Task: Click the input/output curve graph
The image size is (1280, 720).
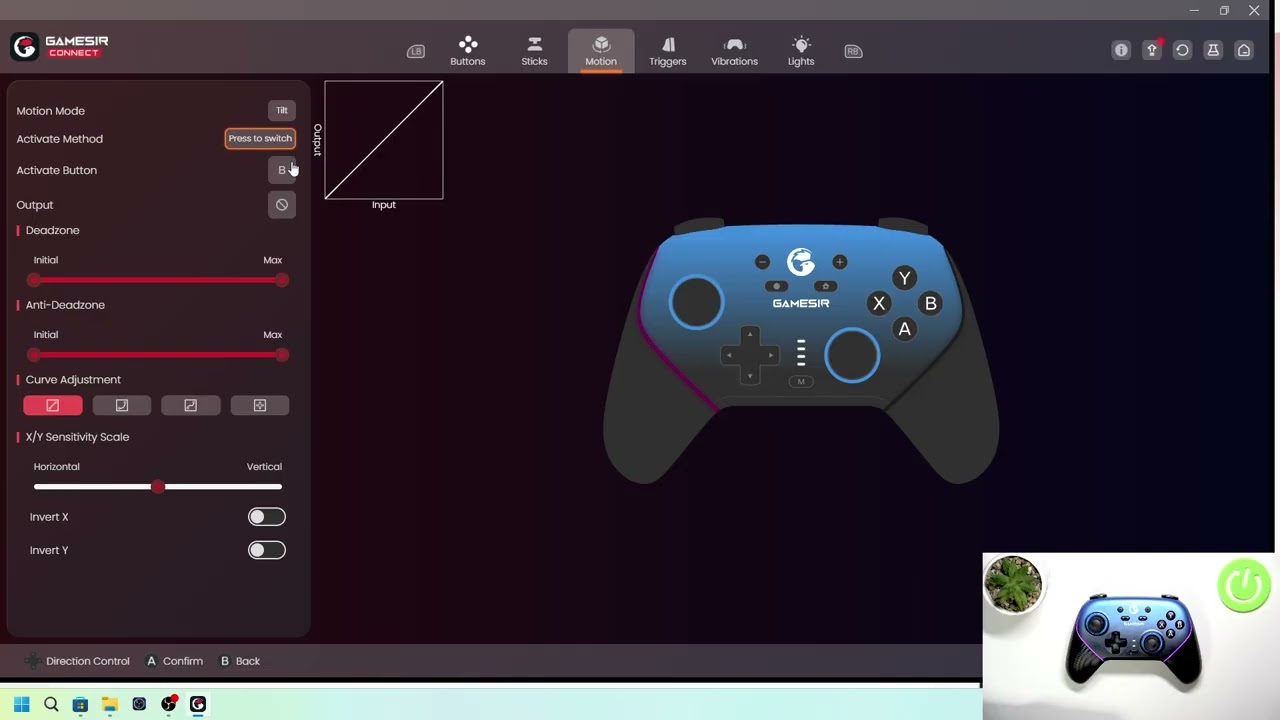Action: pos(384,140)
